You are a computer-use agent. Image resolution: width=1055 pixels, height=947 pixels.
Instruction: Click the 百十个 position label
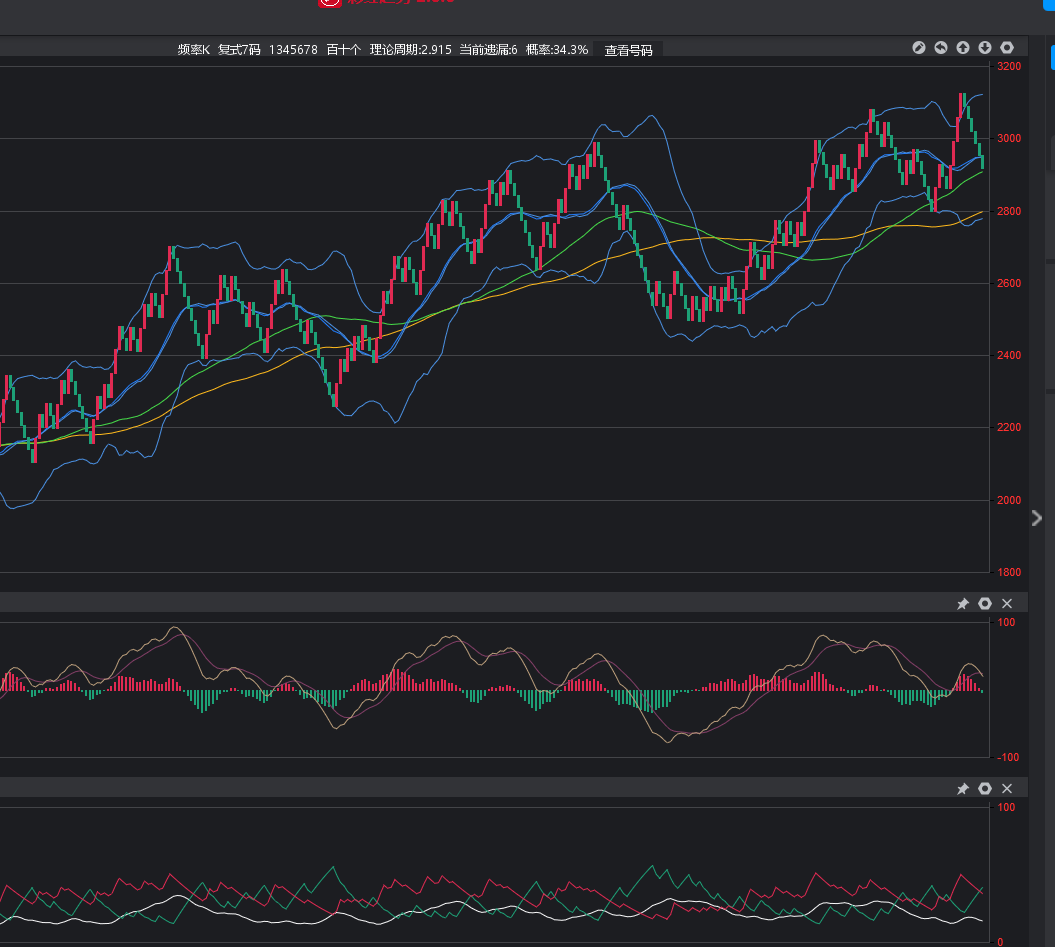(x=343, y=50)
